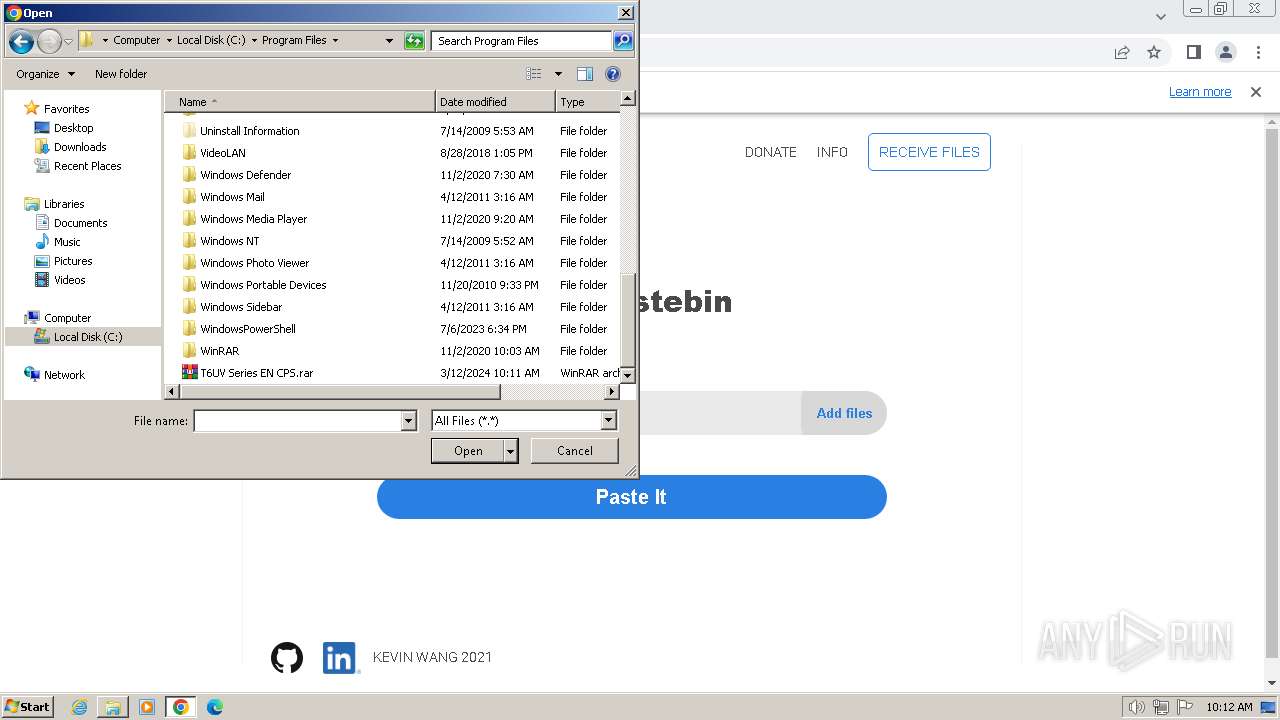
Task: Expand Program Files breadcrumb arrow
Action: [x=335, y=41]
